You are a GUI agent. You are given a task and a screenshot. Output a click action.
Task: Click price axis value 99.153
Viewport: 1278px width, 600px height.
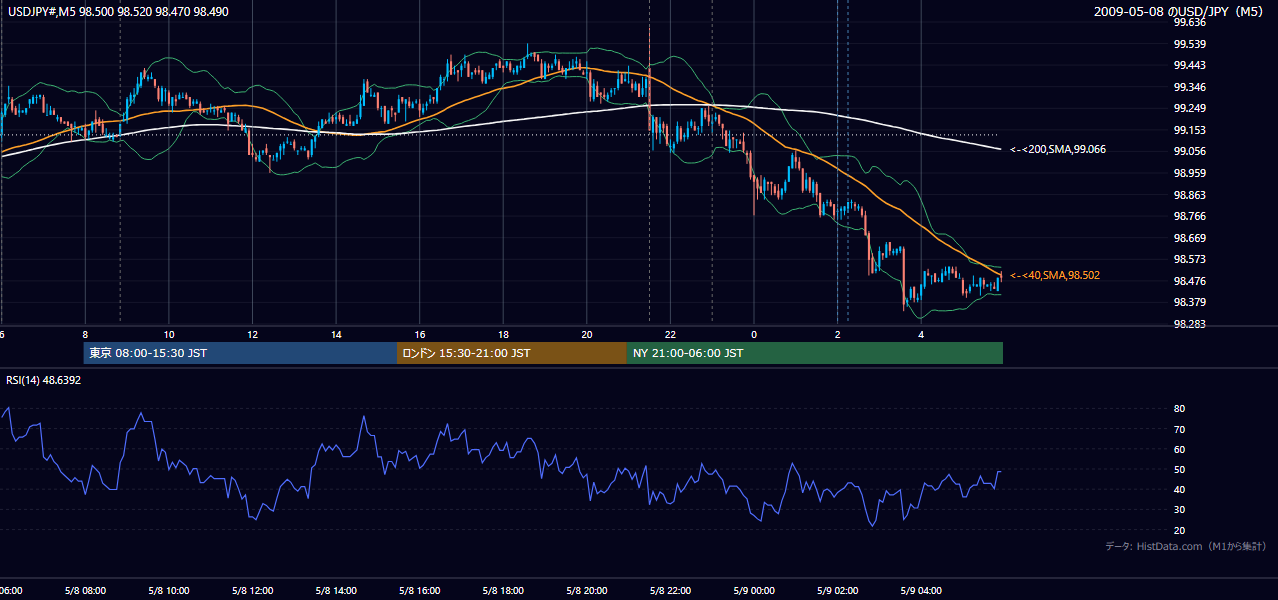(1189, 130)
